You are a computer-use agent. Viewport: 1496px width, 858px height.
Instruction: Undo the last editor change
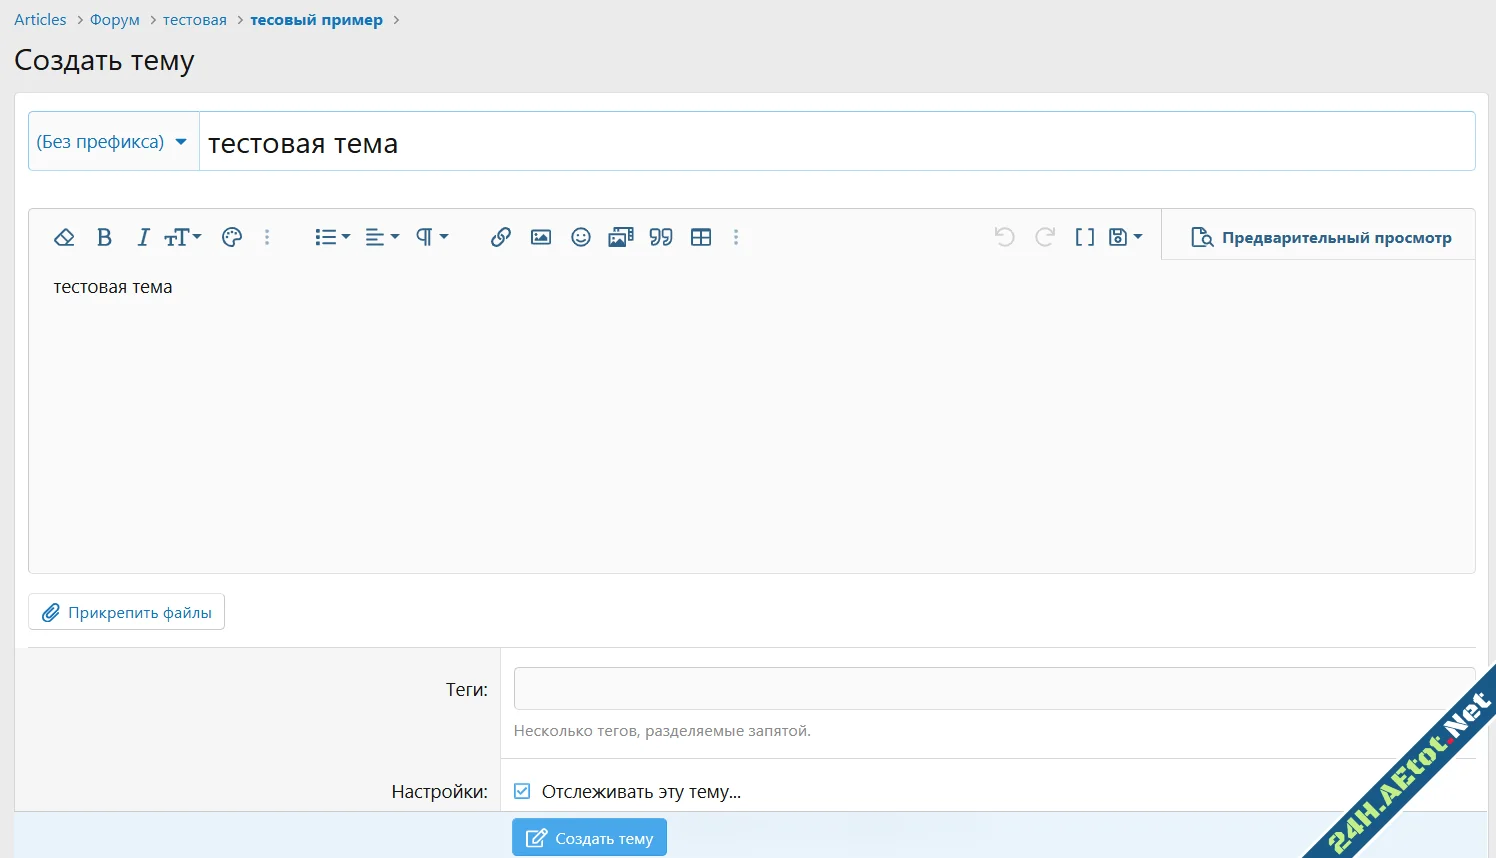(1004, 237)
